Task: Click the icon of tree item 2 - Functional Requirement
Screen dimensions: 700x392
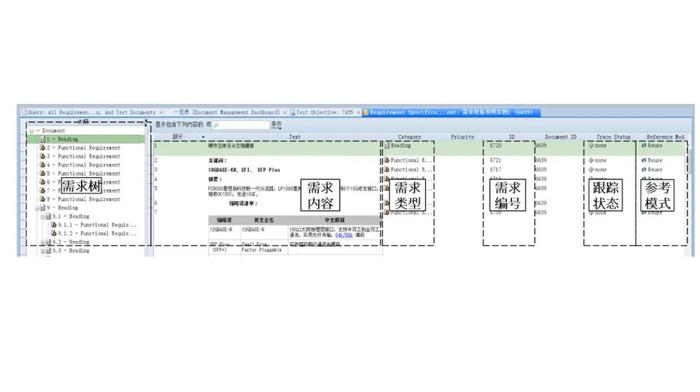Action: click(43, 148)
